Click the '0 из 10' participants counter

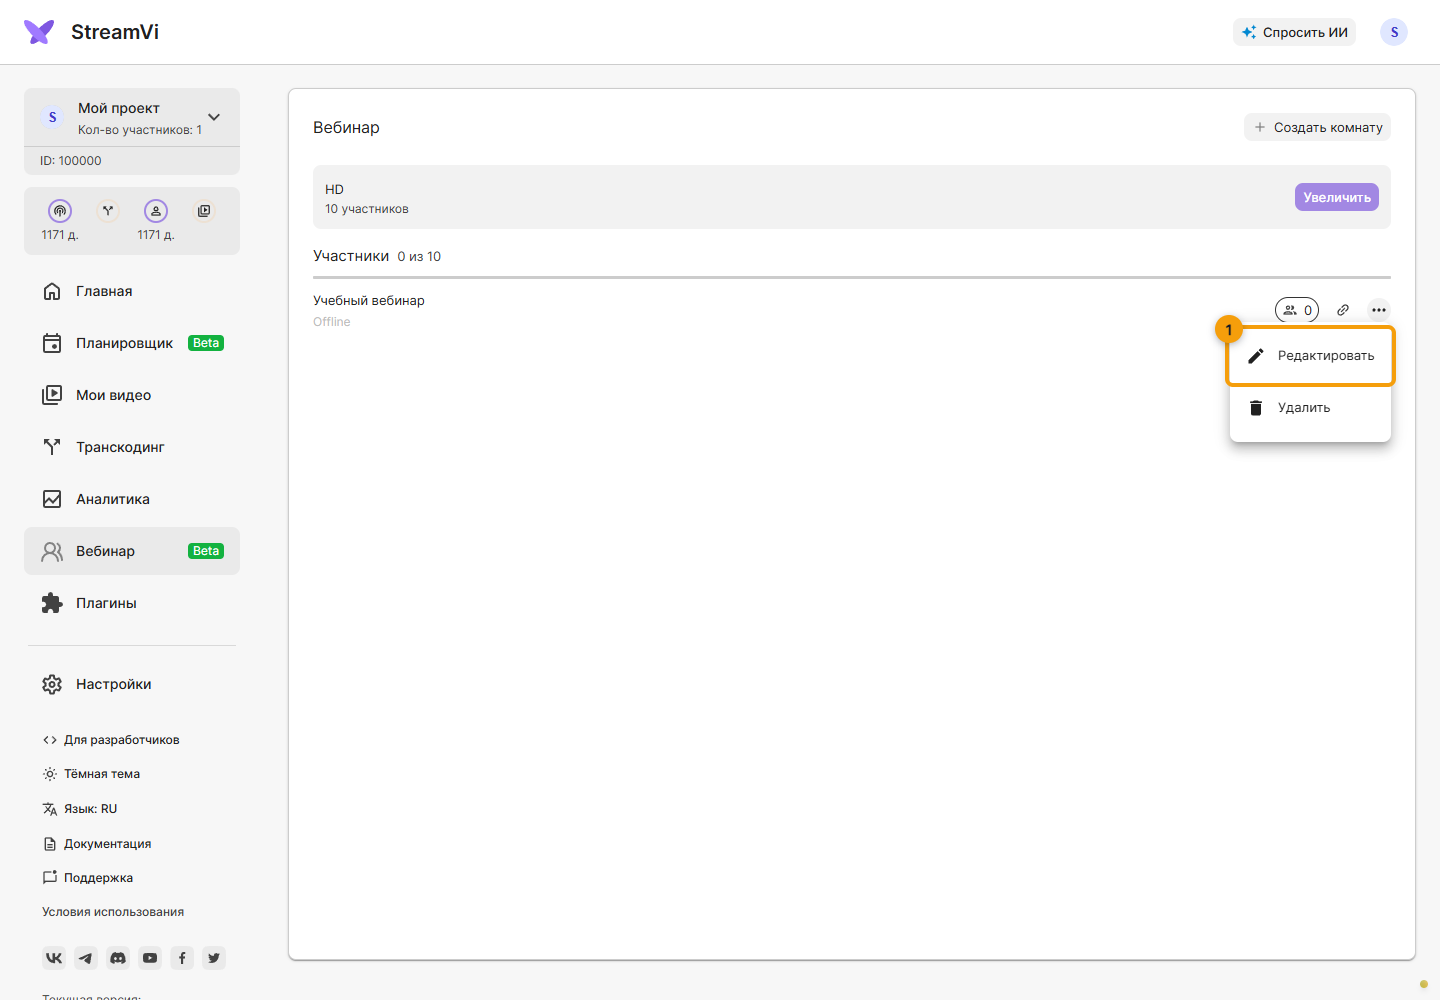click(x=419, y=257)
